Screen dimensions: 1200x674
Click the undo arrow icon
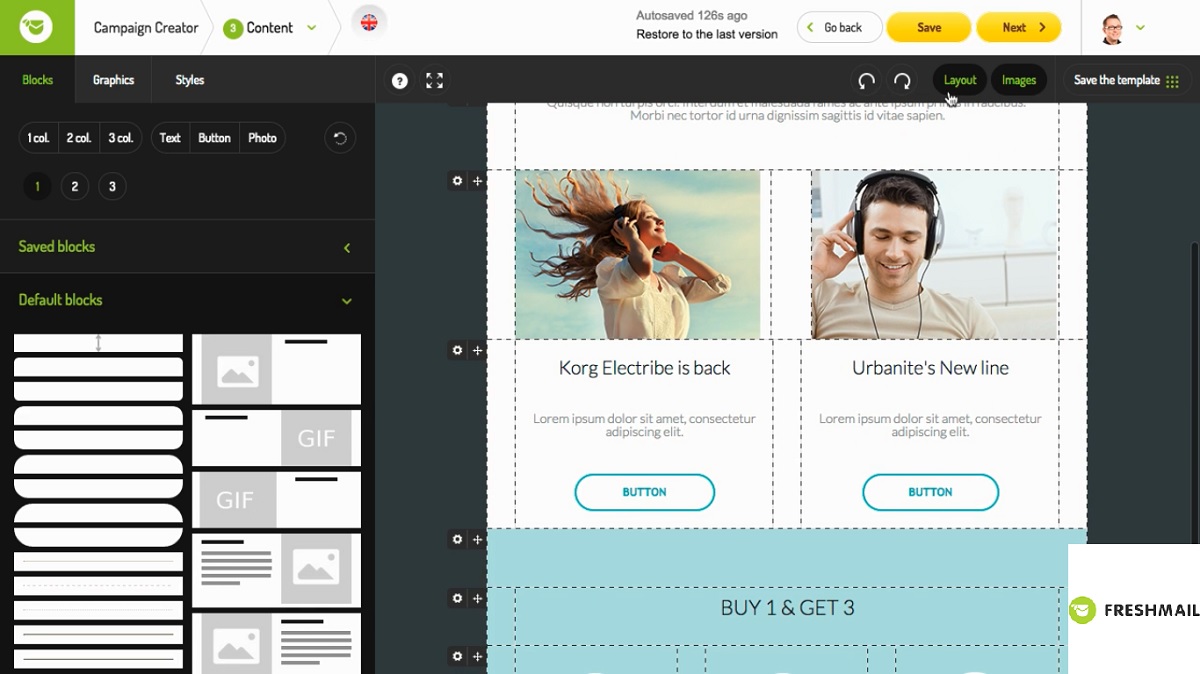866,81
